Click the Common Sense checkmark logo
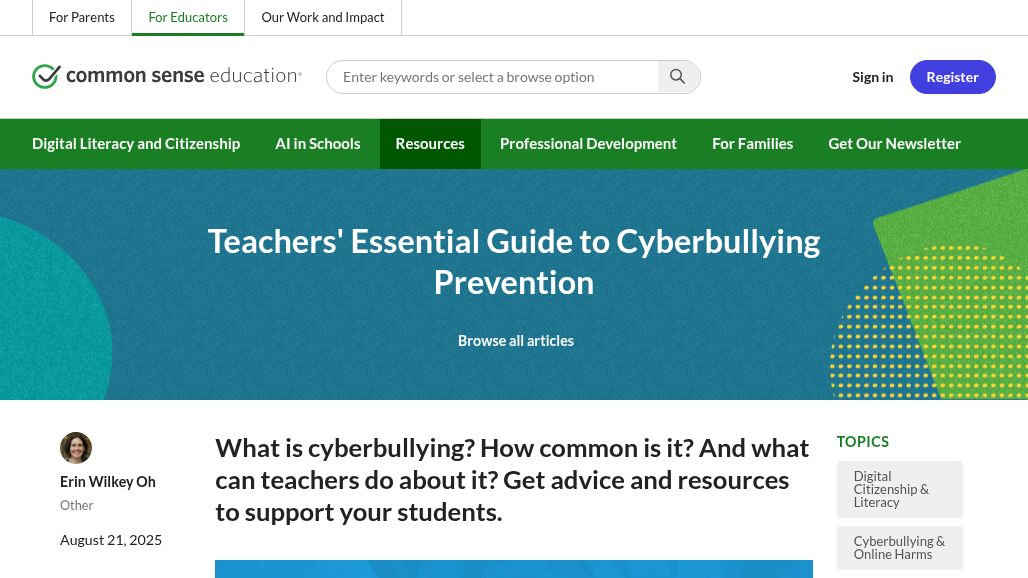The image size is (1028, 578). click(x=46, y=77)
